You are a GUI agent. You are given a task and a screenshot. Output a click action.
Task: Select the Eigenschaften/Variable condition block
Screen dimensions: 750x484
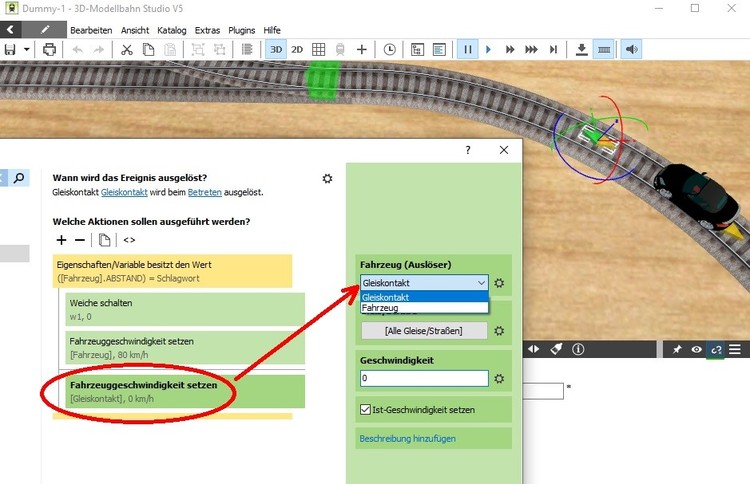(172, 271)
